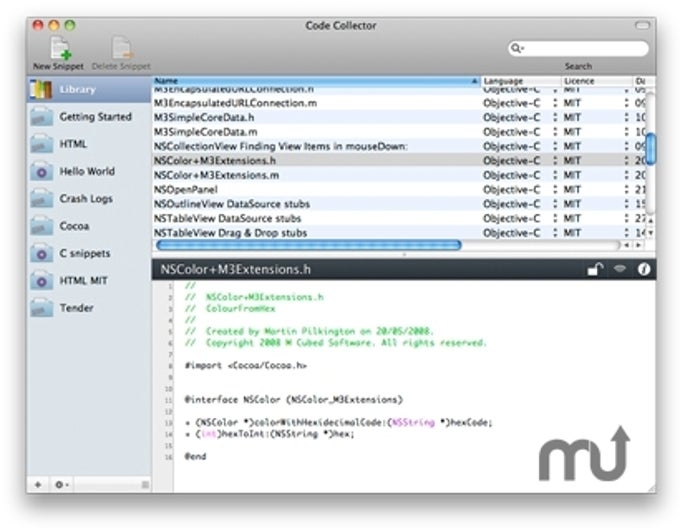Open the Crash Logs folder

click(x=89, y=199)
